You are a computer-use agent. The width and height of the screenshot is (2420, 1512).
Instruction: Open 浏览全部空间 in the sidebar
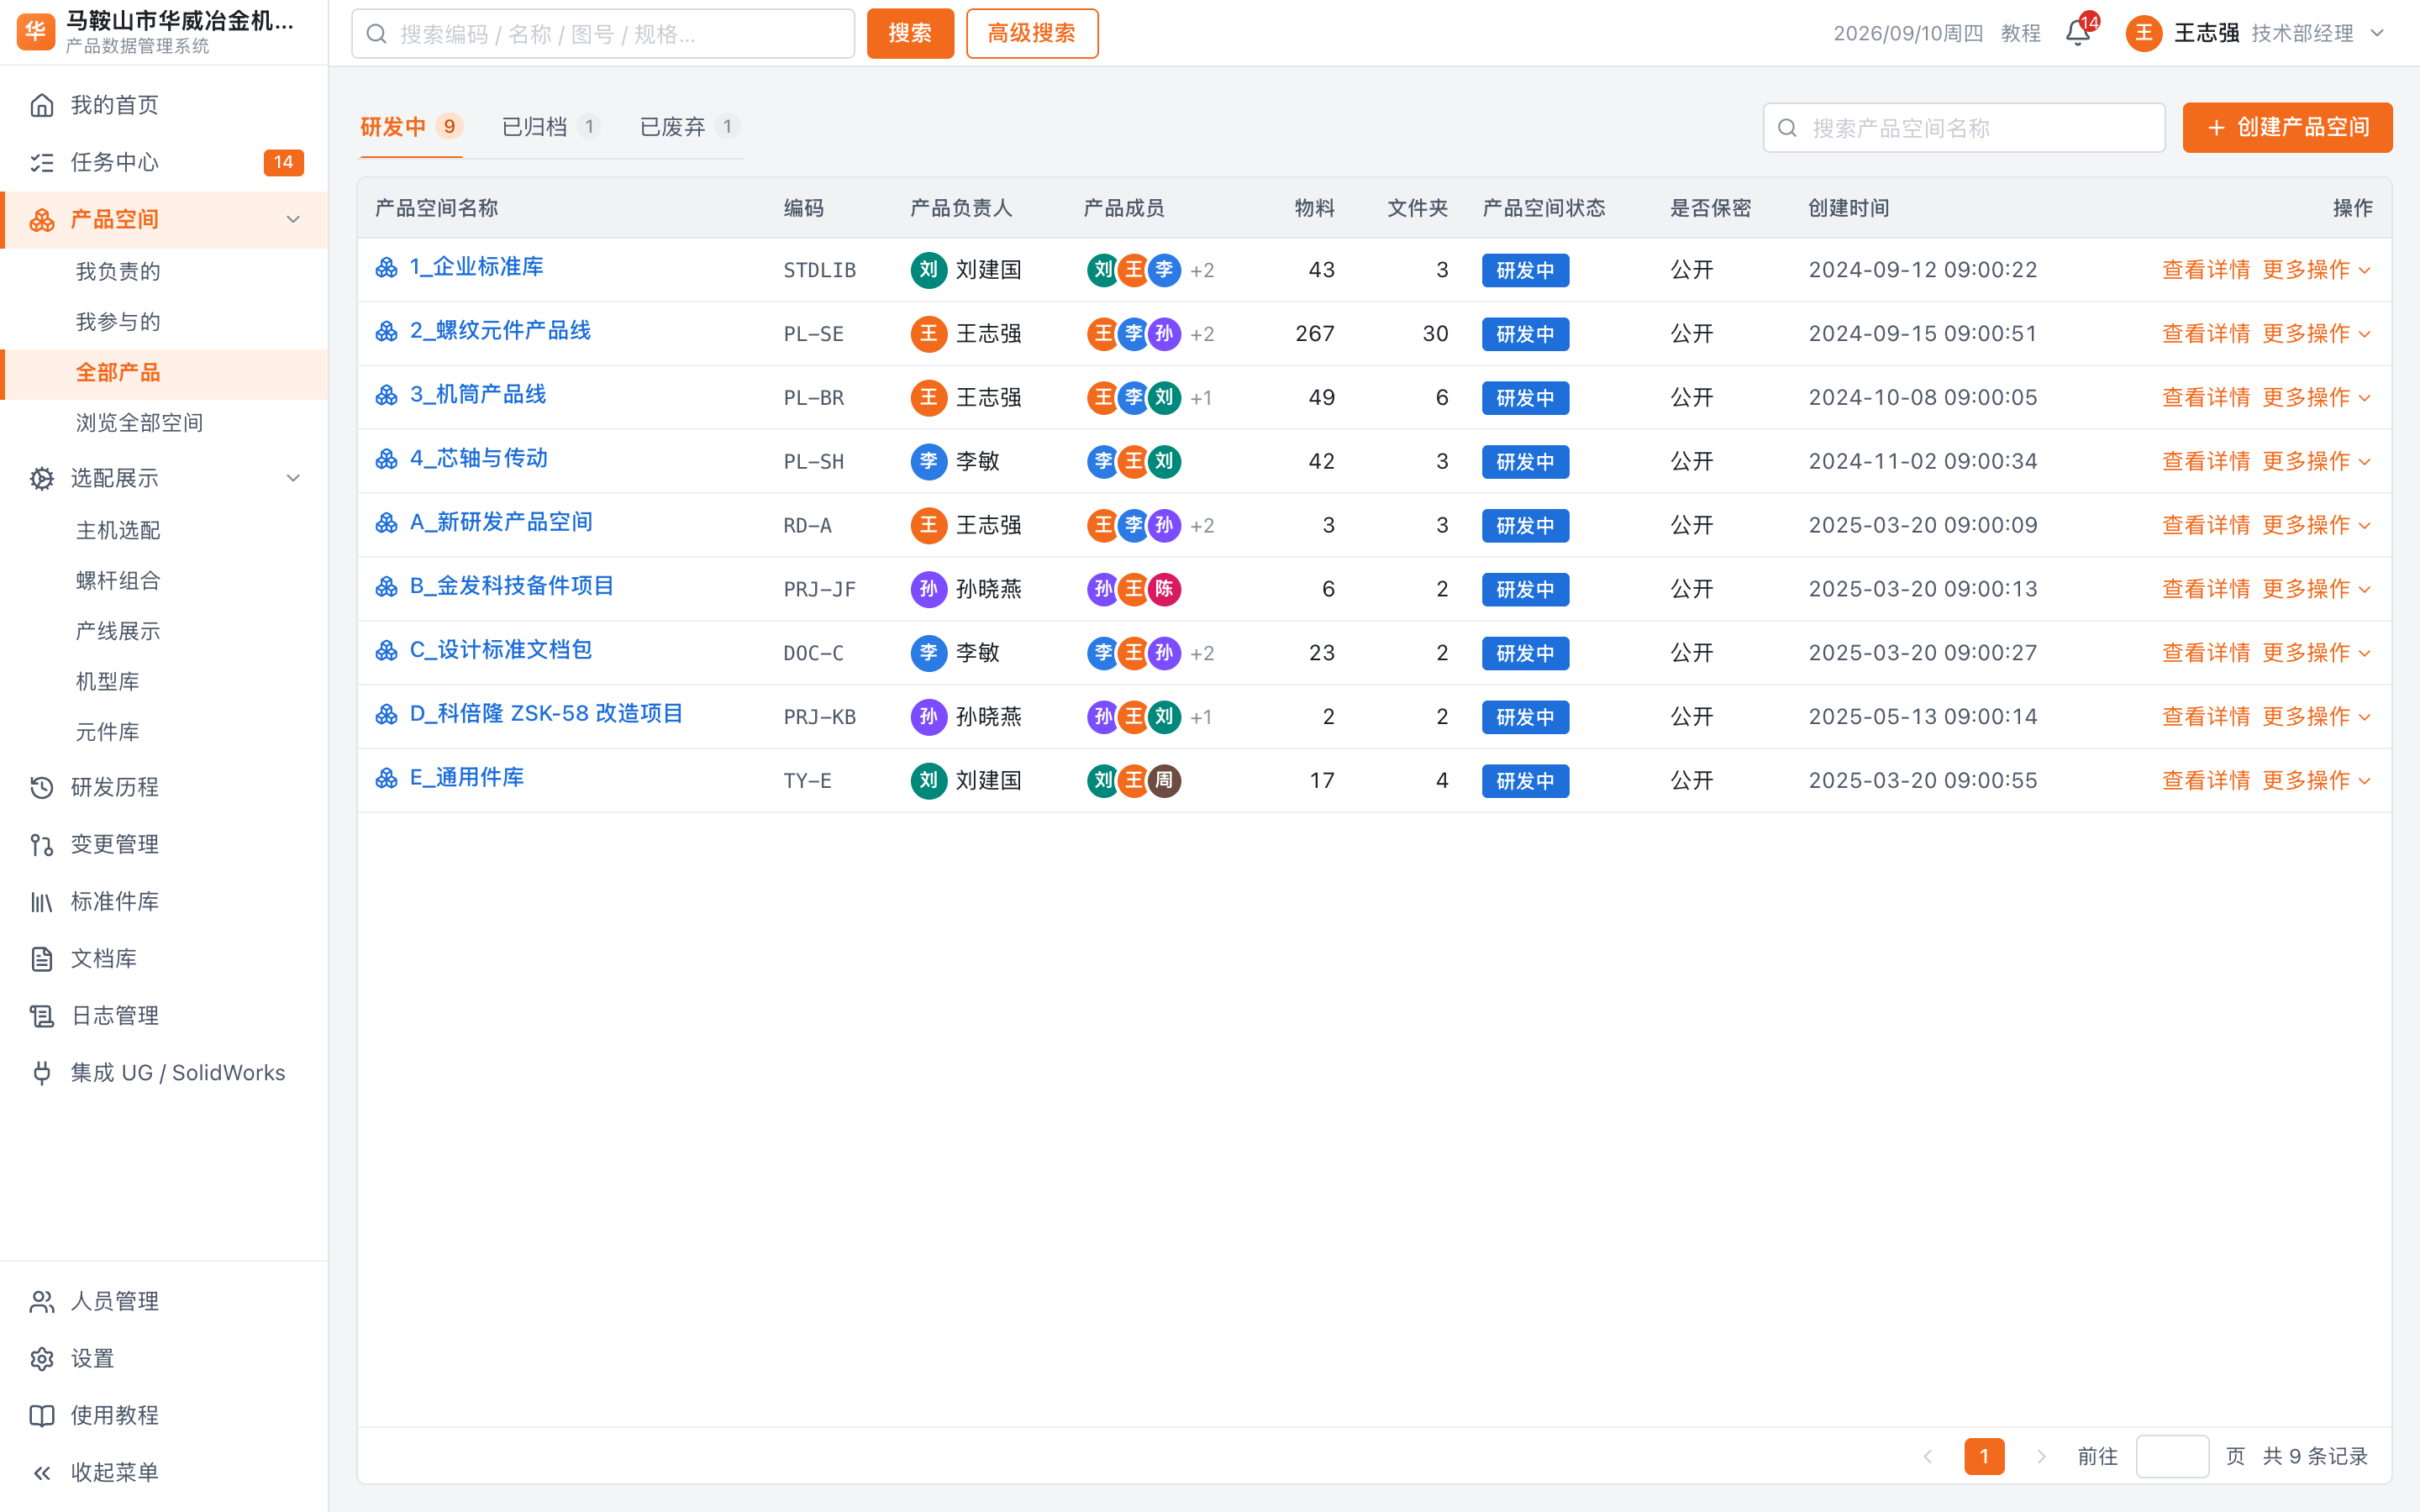click(x=139, y=422)
